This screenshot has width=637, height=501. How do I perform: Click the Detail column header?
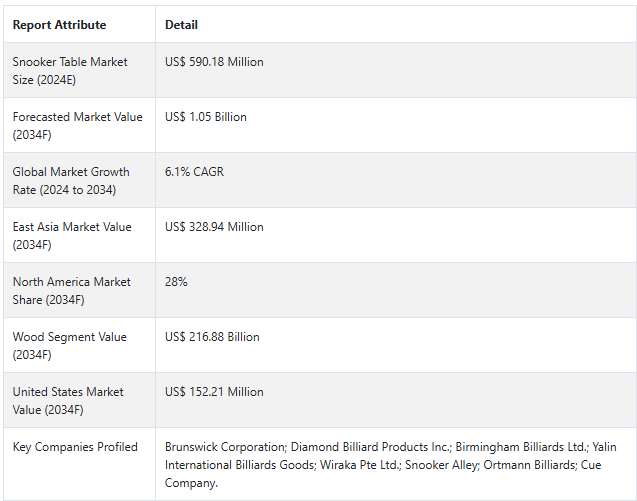pyautogui.click(x=181, y=25)
